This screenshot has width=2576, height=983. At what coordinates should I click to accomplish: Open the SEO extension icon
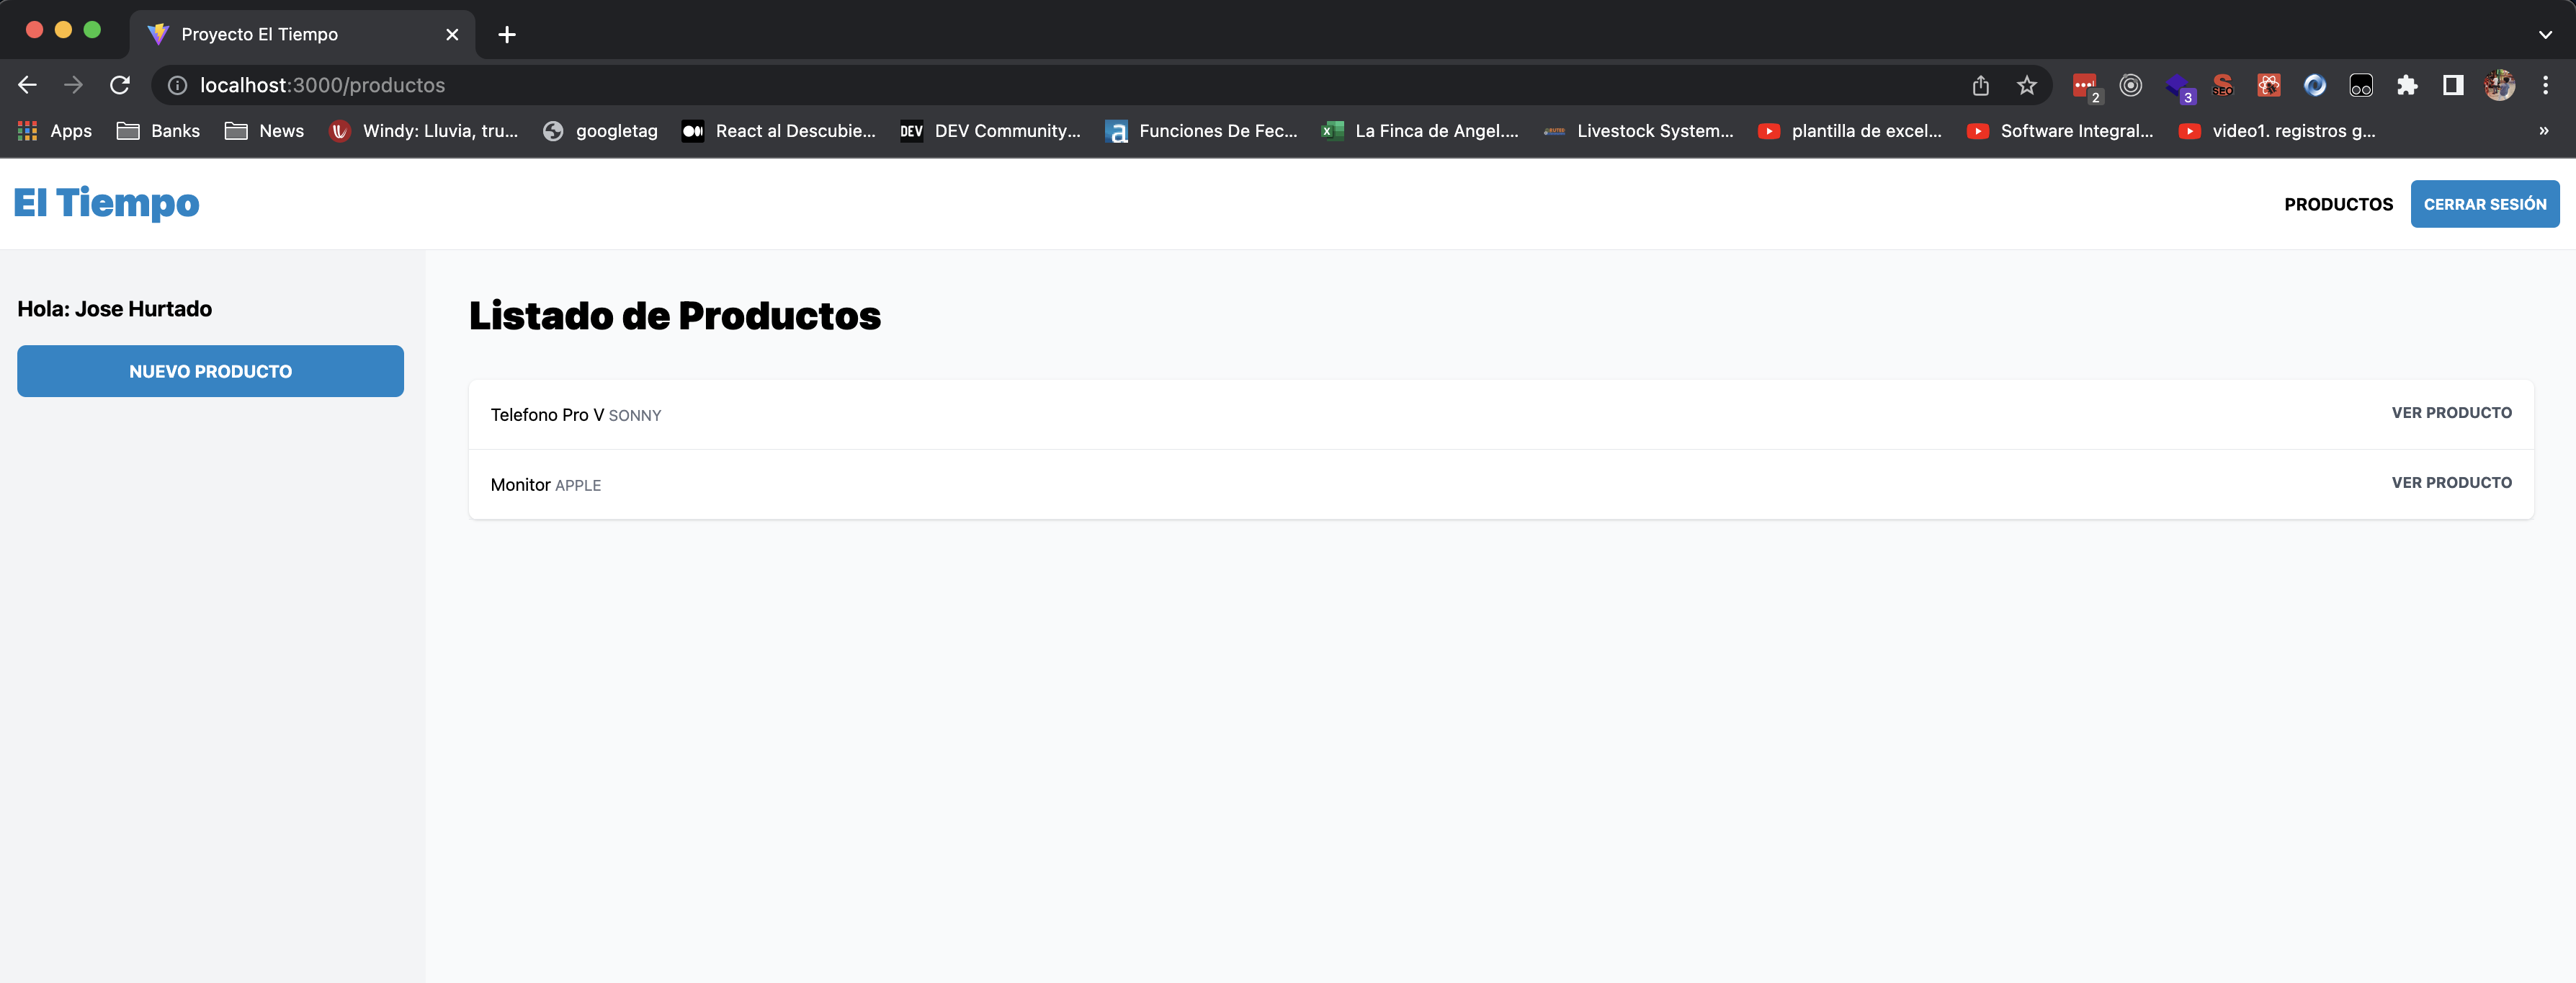point(2223,85)
